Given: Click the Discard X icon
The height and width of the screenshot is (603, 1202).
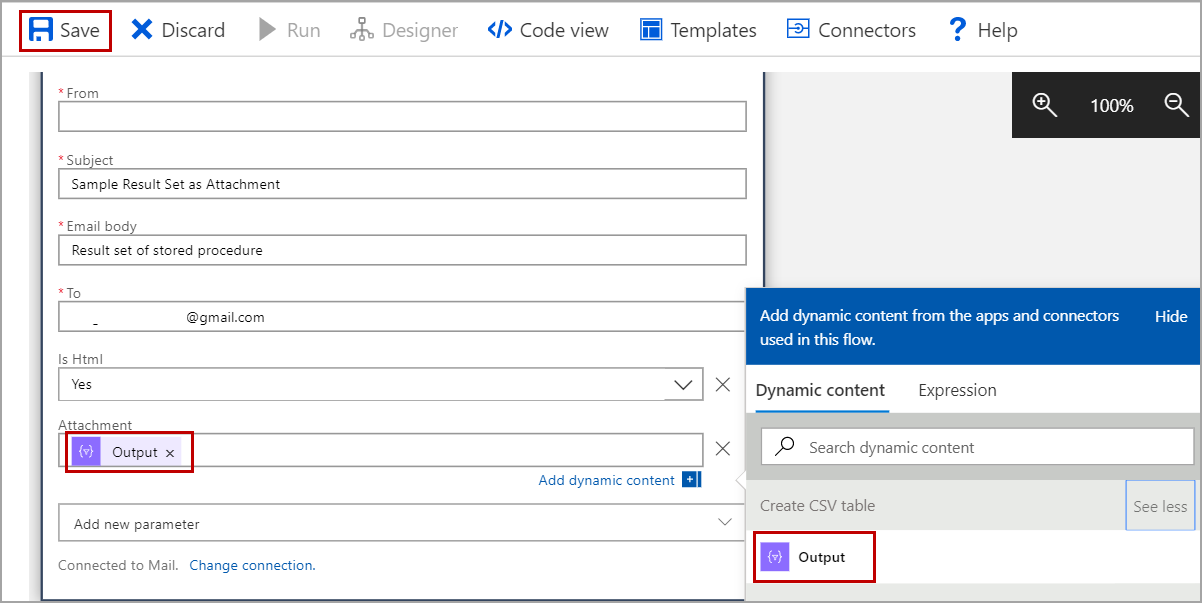Looking at the screenshot, I should [x=142, y=30].
